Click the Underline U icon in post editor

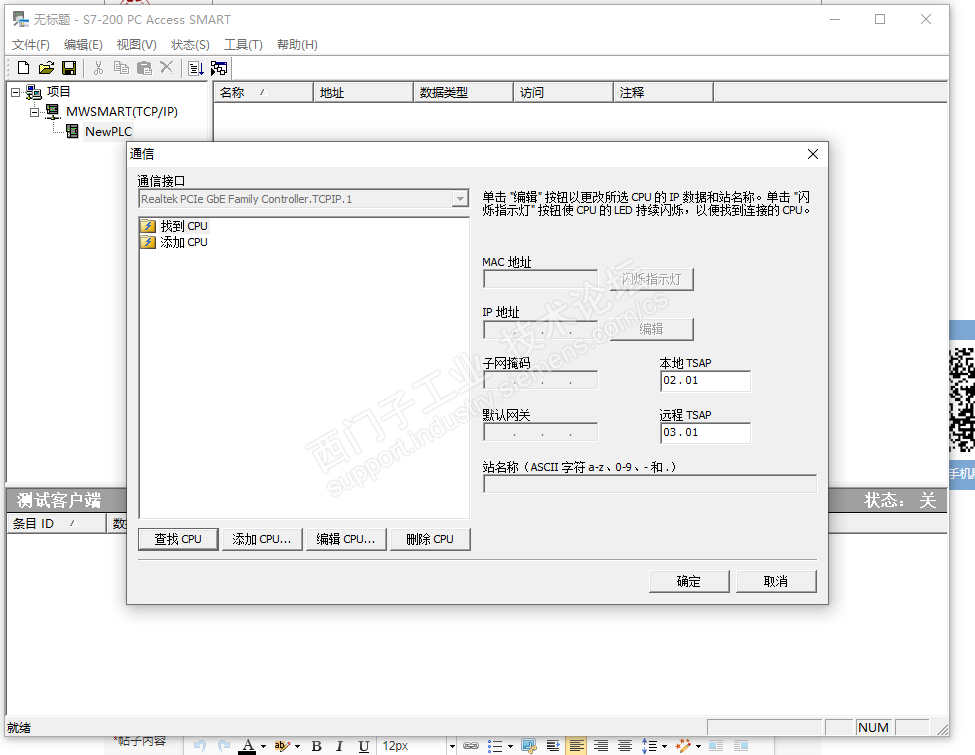click(364, 746)
